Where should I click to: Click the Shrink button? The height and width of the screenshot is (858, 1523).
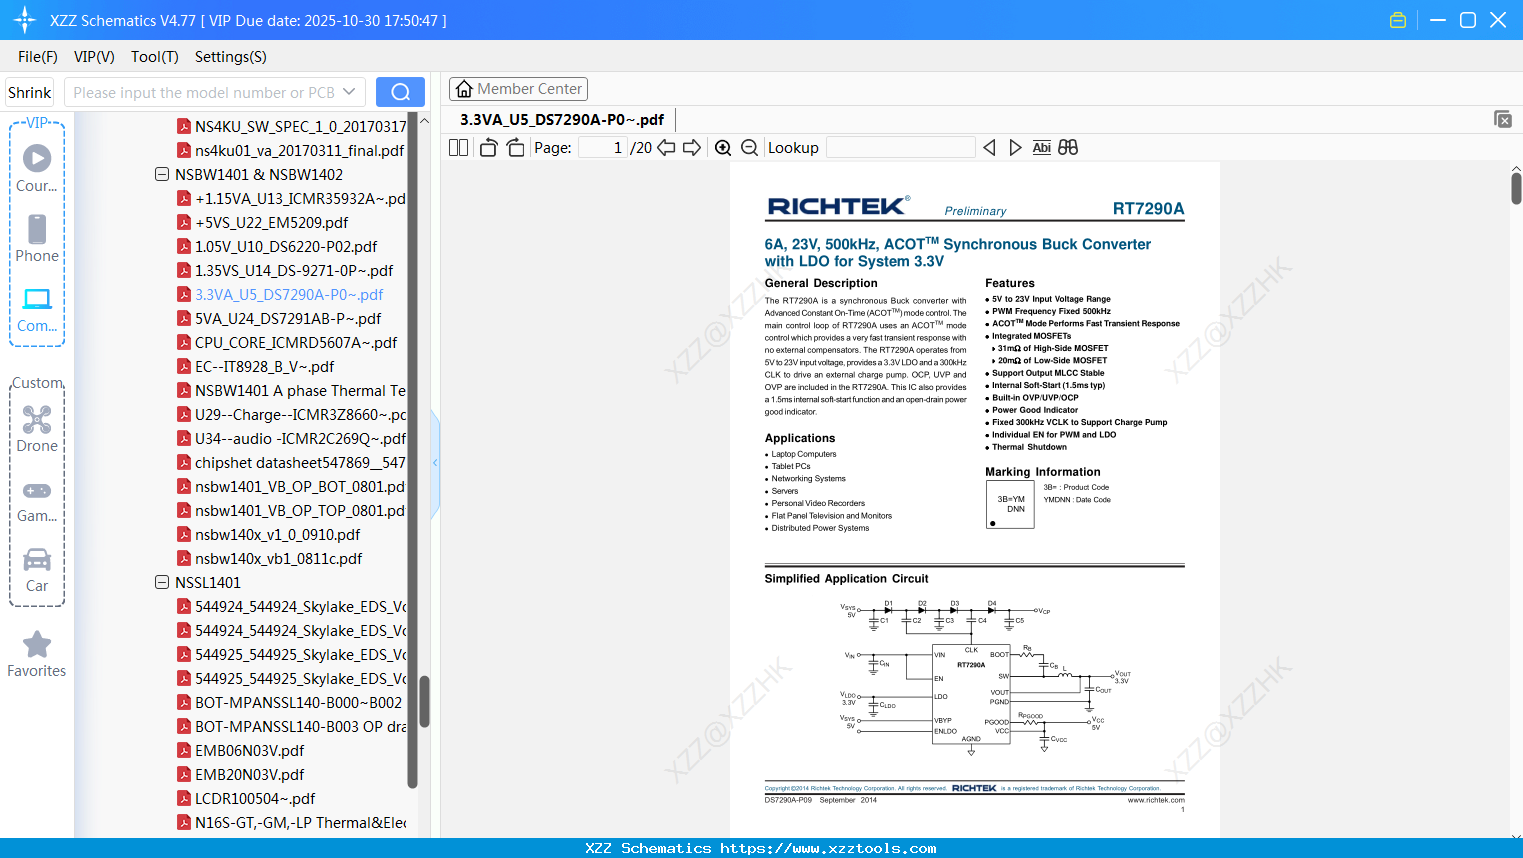tap(30, 92)
